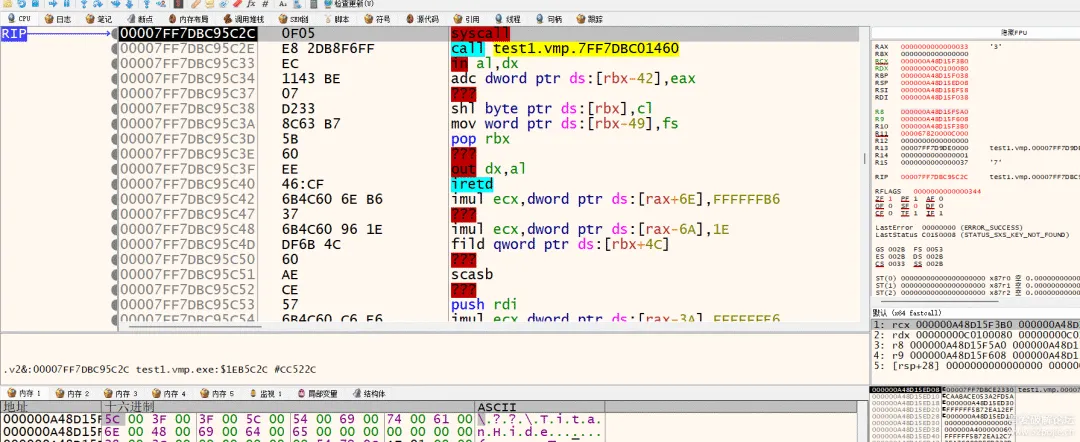
Task: Select the scasb instruction
Action: tap(470, 275)
